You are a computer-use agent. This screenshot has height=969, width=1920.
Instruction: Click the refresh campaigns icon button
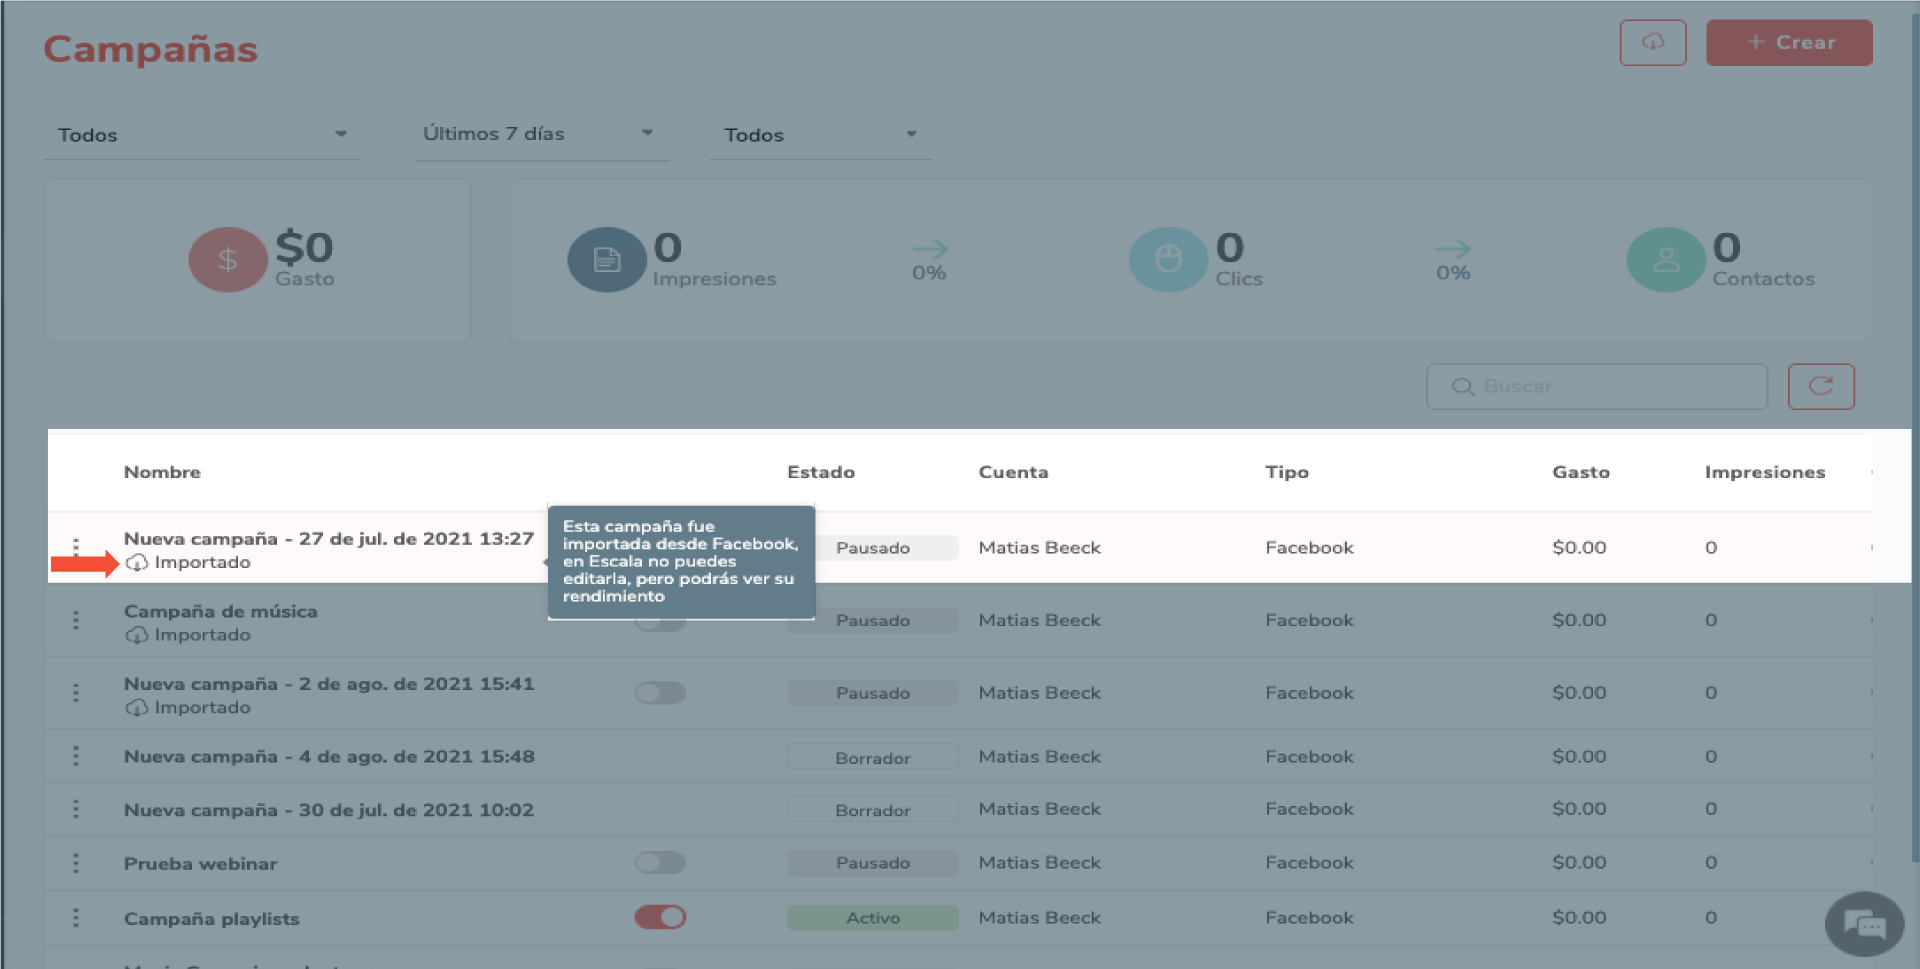(1820, 386)
